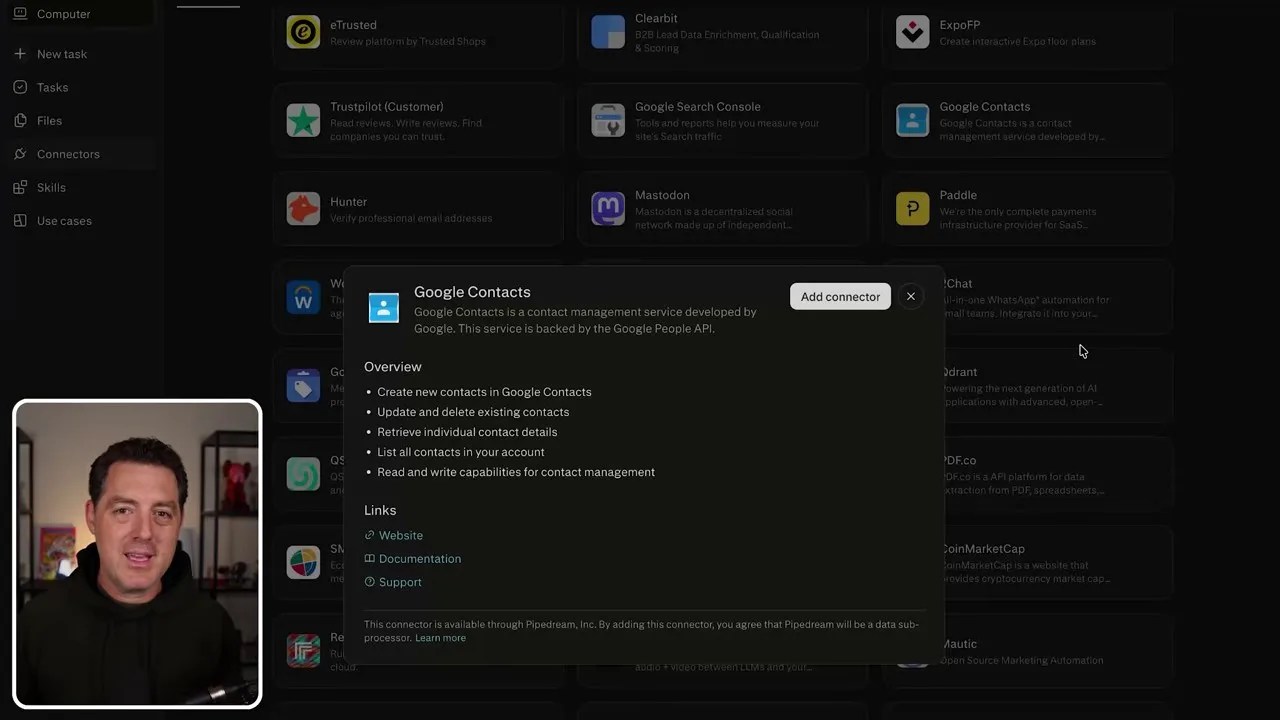Viewport: 1280px width, 720px height.
Task: Open the Hunter connector card
Action: 418,208
